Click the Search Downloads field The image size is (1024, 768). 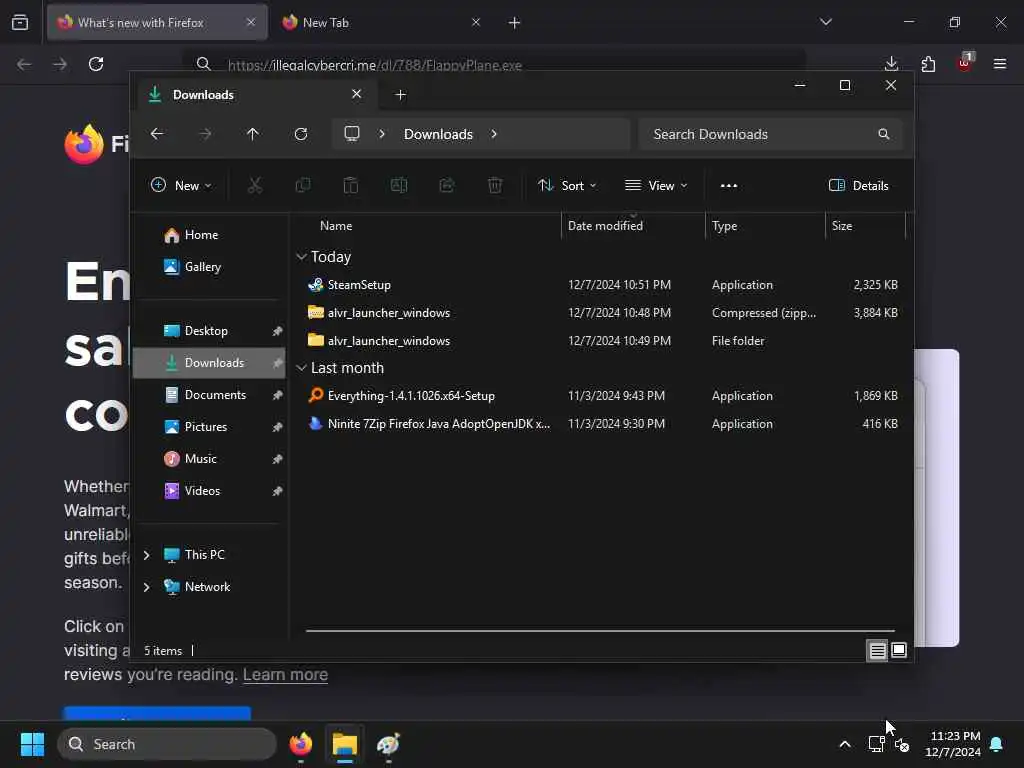coord(771,134)
